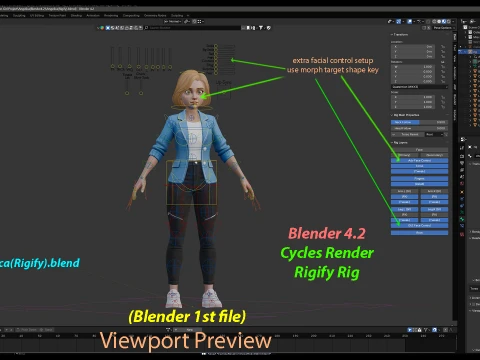This screenshot has width=480, height=360.
Task: Open the Quaternion (WXYZ) rotation mode dropdown
Action: (x=419, y=87)
